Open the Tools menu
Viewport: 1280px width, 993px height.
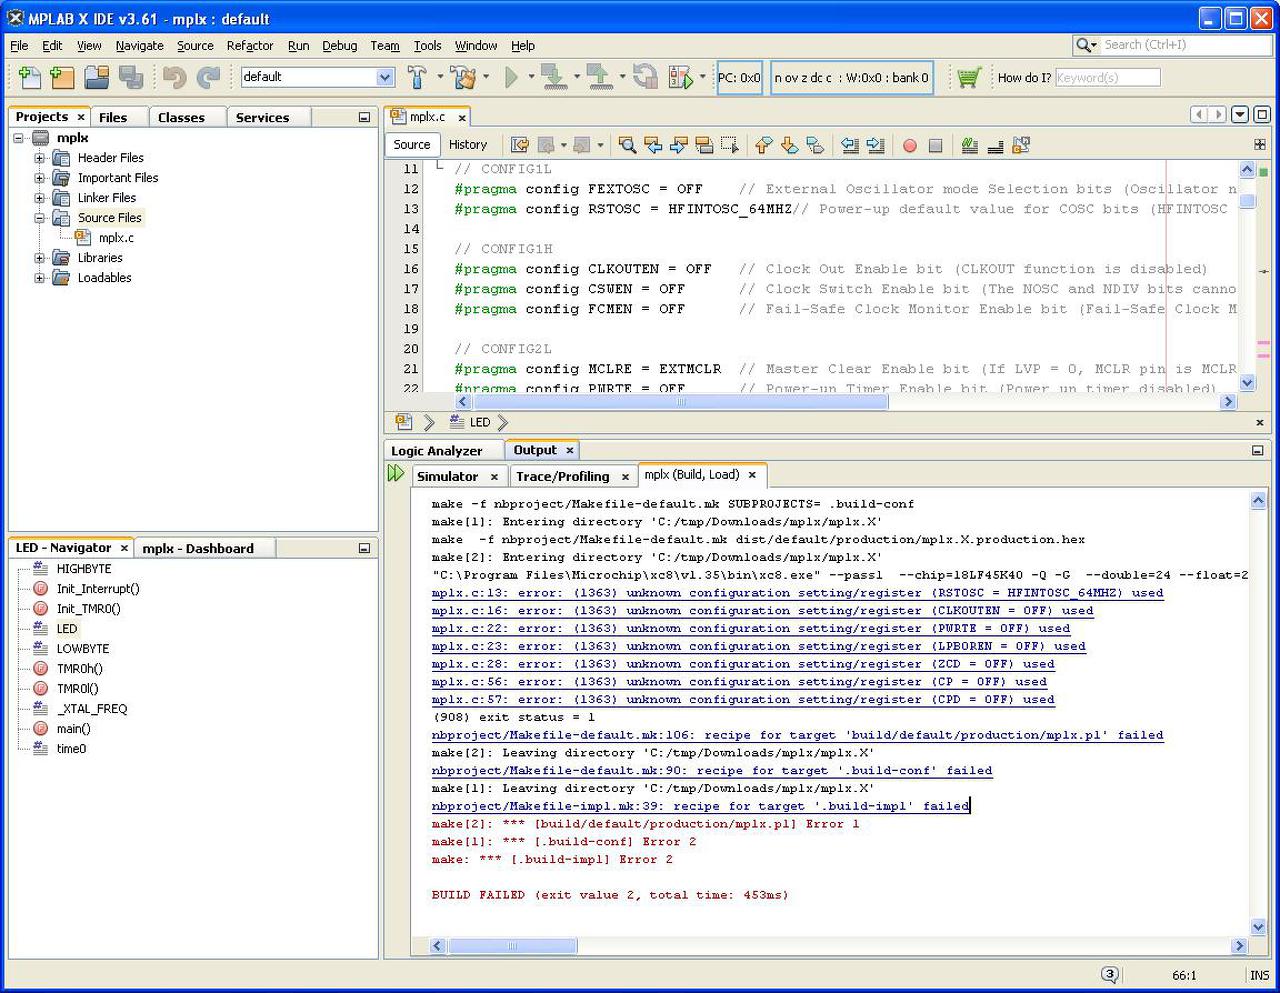(x=427, y=45)
